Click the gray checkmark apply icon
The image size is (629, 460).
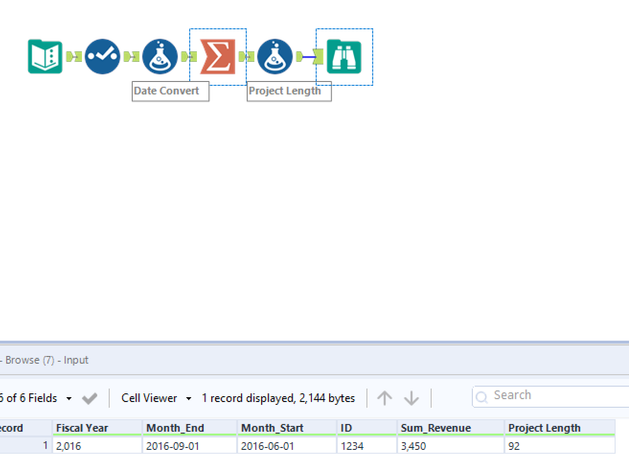pyautogui.click(x=89, y=398)
